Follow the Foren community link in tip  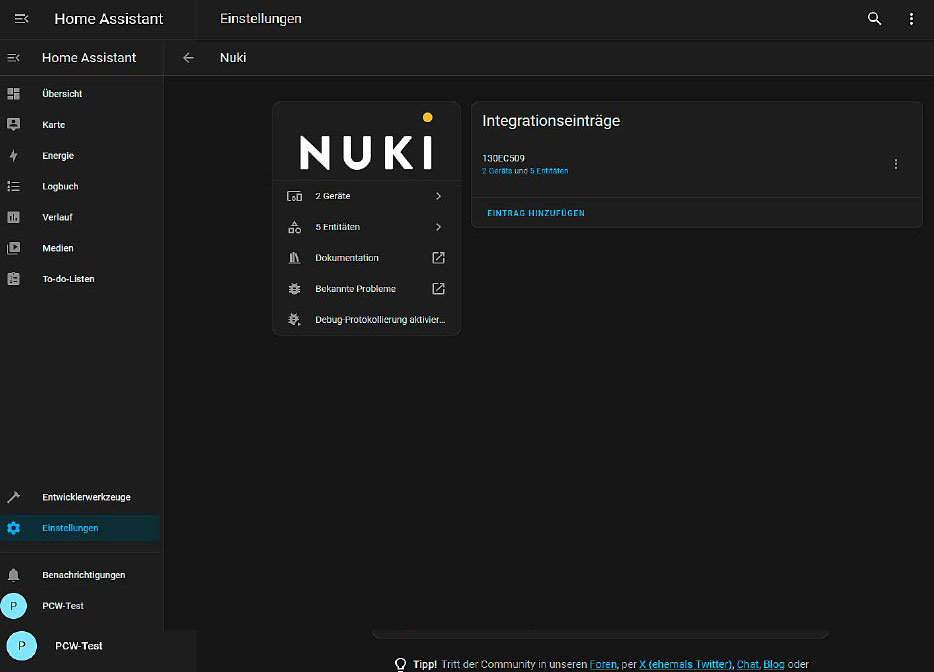pyautogui.click(x=603, y=664)
